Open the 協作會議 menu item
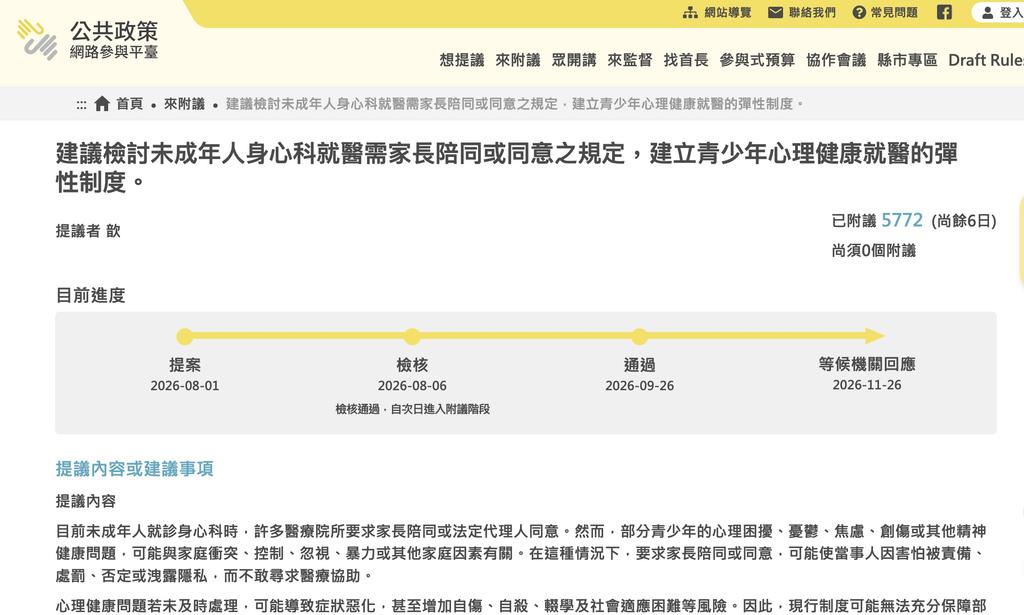Image resolution: width=1024 pixels, height=615 pixels. coord(836,60)
